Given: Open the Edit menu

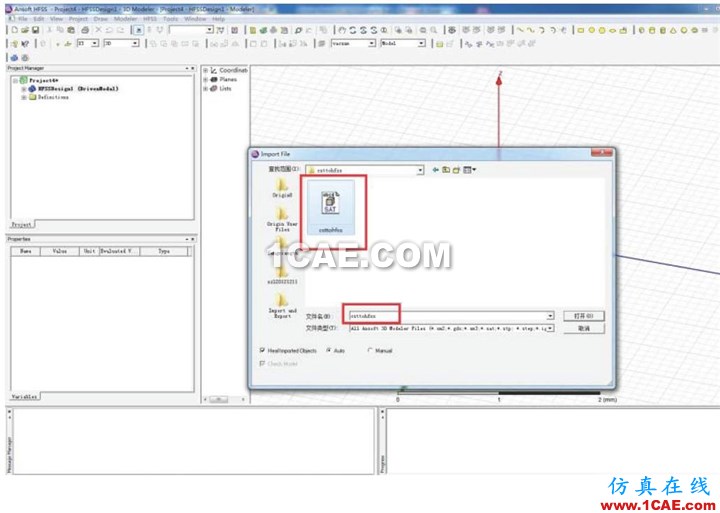Looking at the screenshot, I should [39, 19].
